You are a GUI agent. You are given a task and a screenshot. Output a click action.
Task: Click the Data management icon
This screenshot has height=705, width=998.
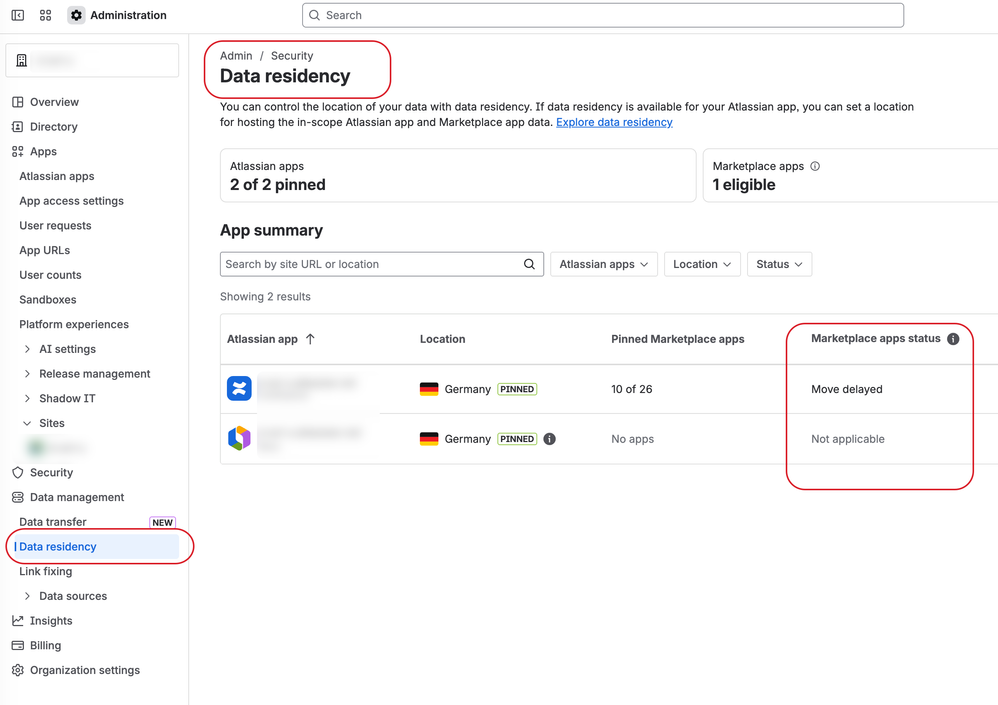[x=18, y=498]
